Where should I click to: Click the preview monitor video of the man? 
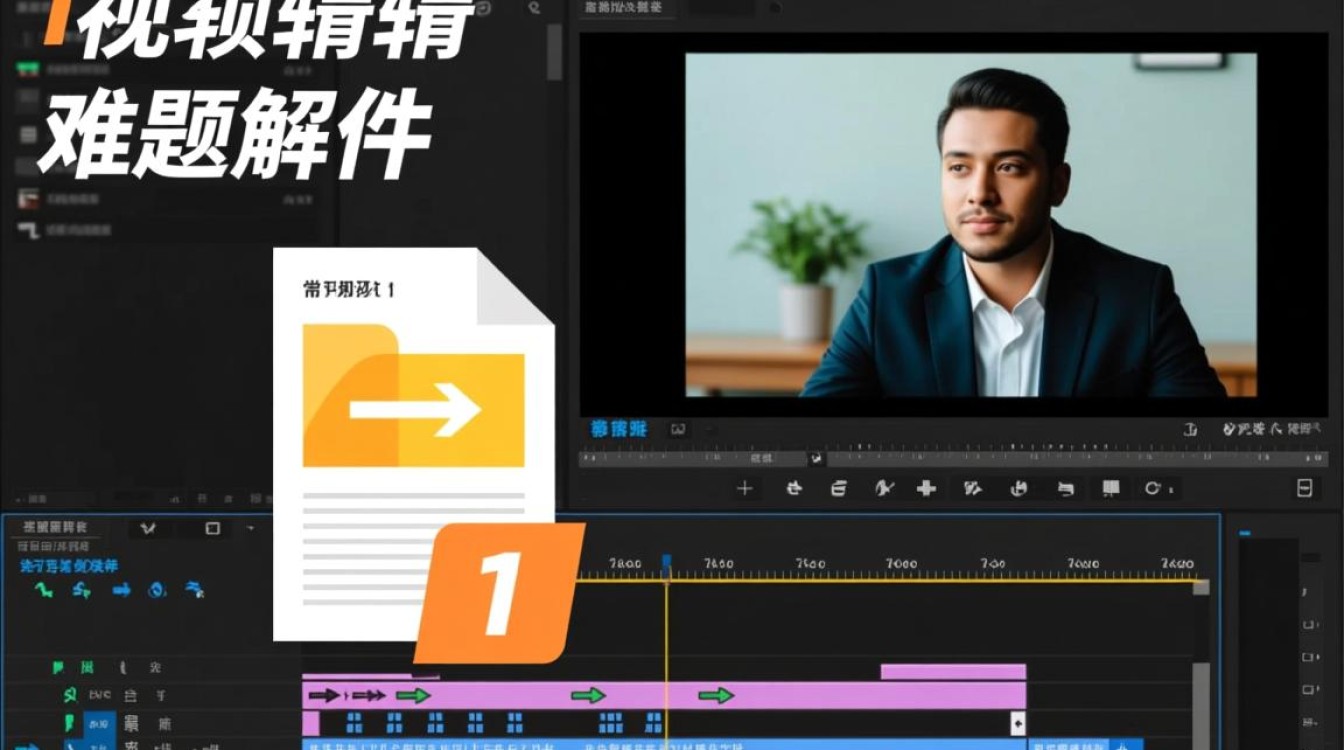(x=970, y=224)
